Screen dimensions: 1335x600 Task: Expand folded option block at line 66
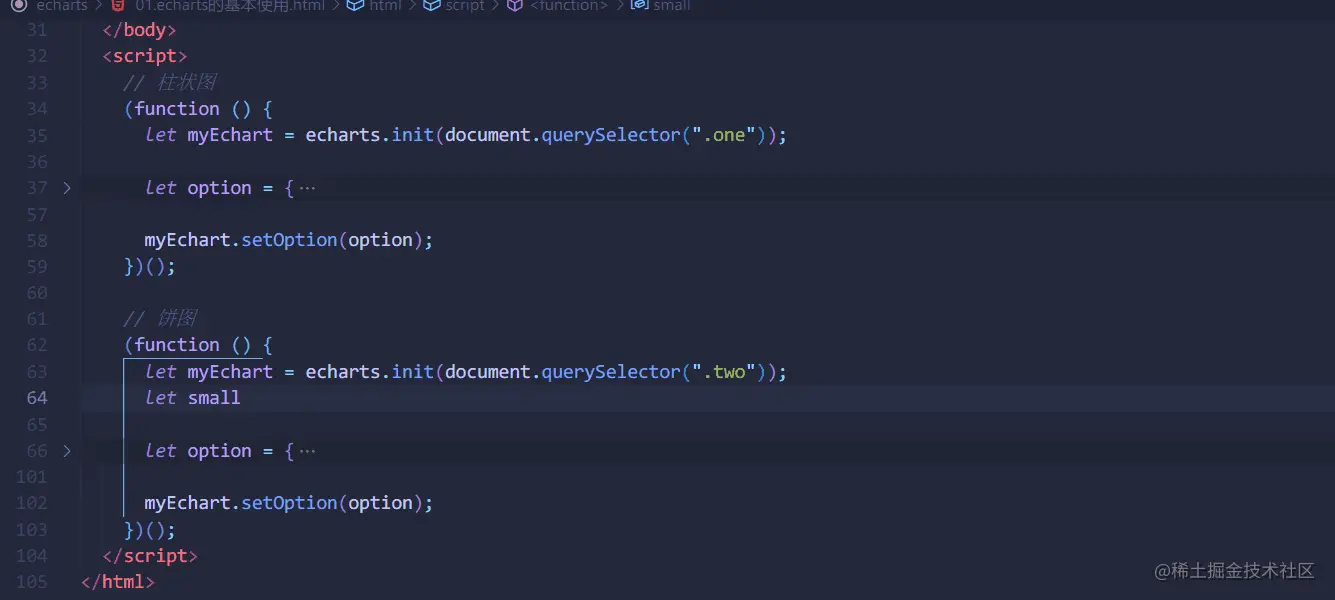click(67, 451)
